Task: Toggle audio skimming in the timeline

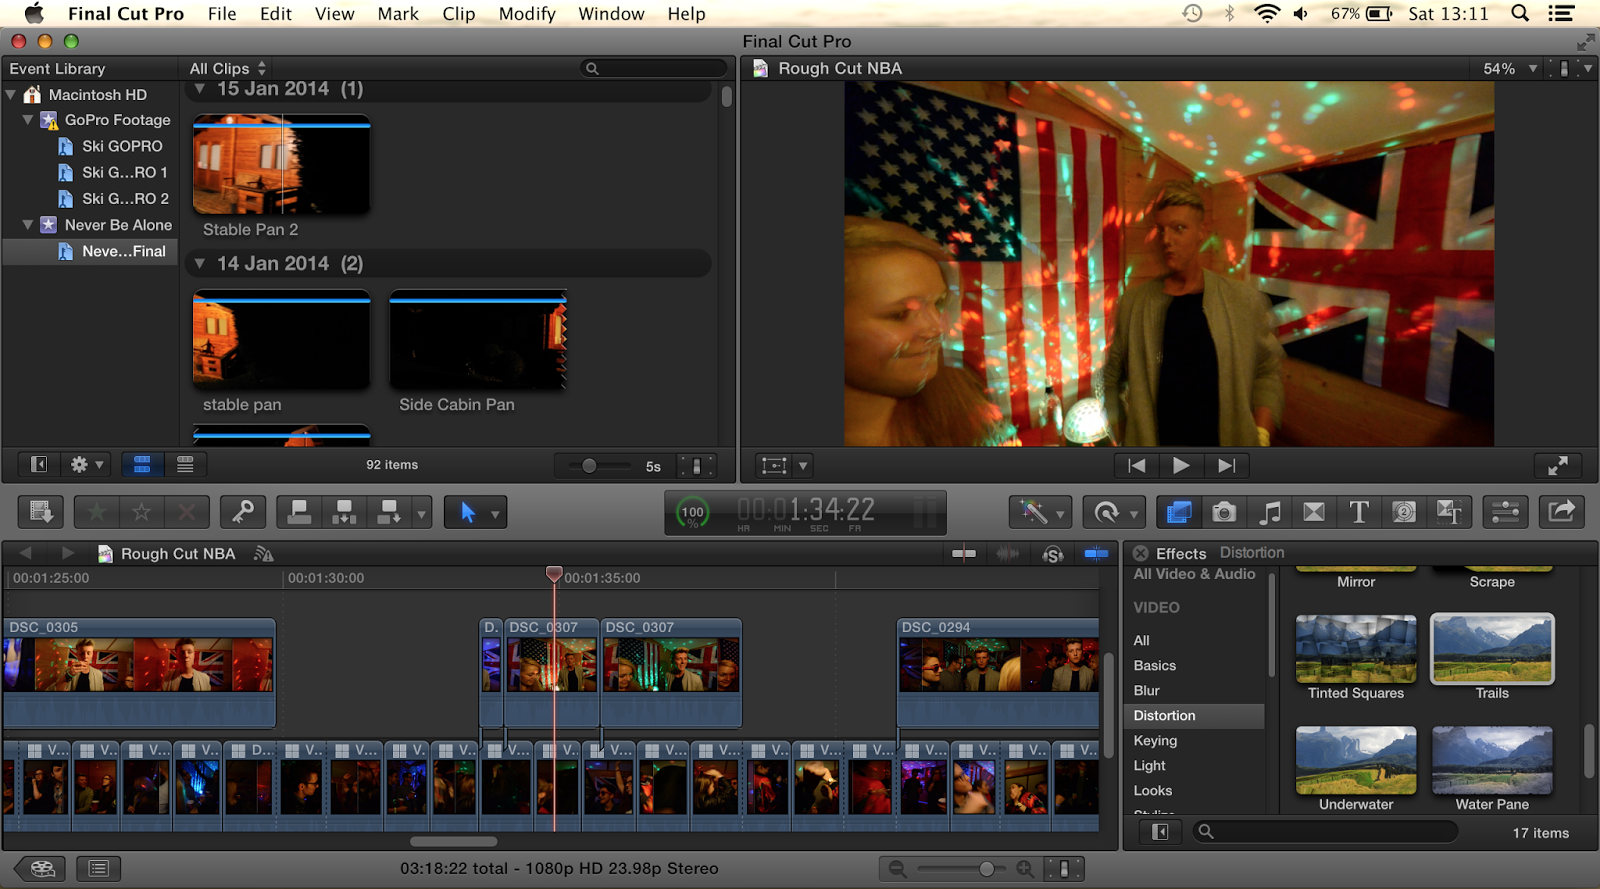Action: pyautogui.click(x=1008, y=553)
